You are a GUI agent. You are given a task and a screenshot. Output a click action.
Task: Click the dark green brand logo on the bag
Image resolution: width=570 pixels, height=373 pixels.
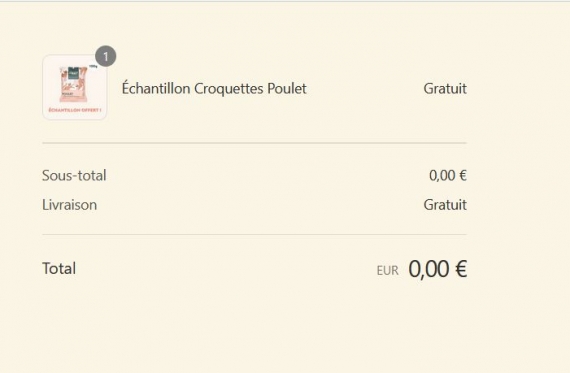[73, 72]
